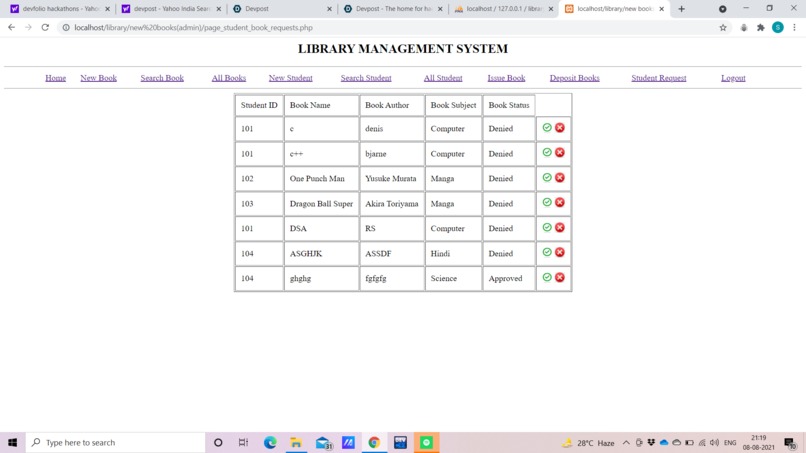Open File Explorer from taskbar
806x453 pixels.
click(x=296, y=442)
